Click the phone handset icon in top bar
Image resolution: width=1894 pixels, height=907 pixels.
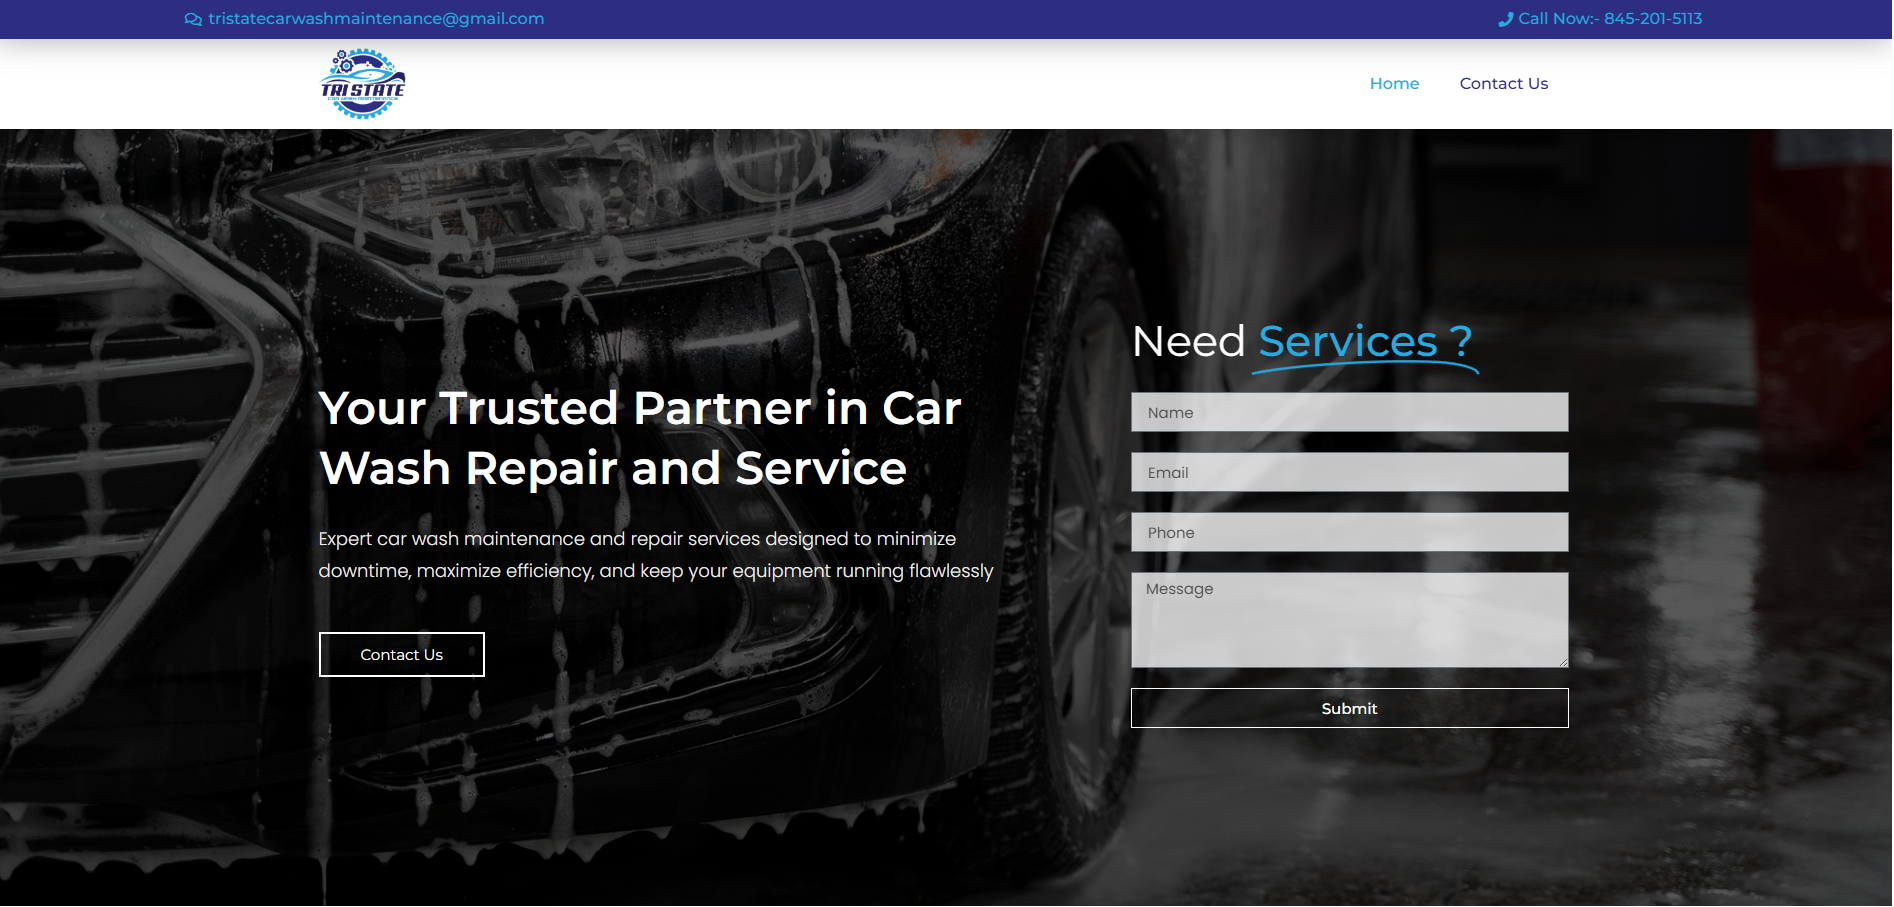(1505, 19)
